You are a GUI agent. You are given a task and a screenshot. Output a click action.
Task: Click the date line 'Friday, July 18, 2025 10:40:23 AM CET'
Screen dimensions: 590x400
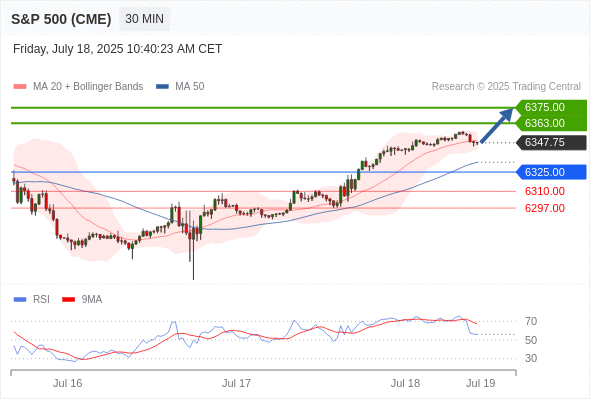117,49
